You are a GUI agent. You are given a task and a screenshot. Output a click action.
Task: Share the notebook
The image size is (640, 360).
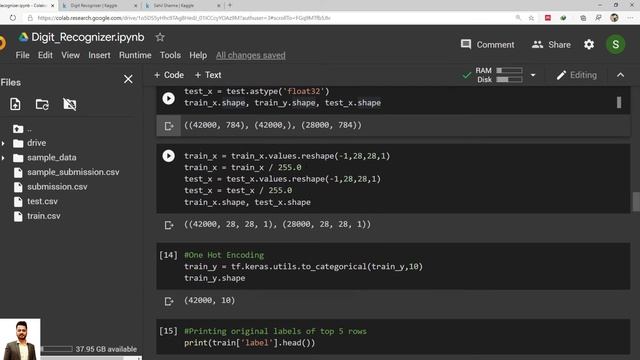click(x=551, y=44)
